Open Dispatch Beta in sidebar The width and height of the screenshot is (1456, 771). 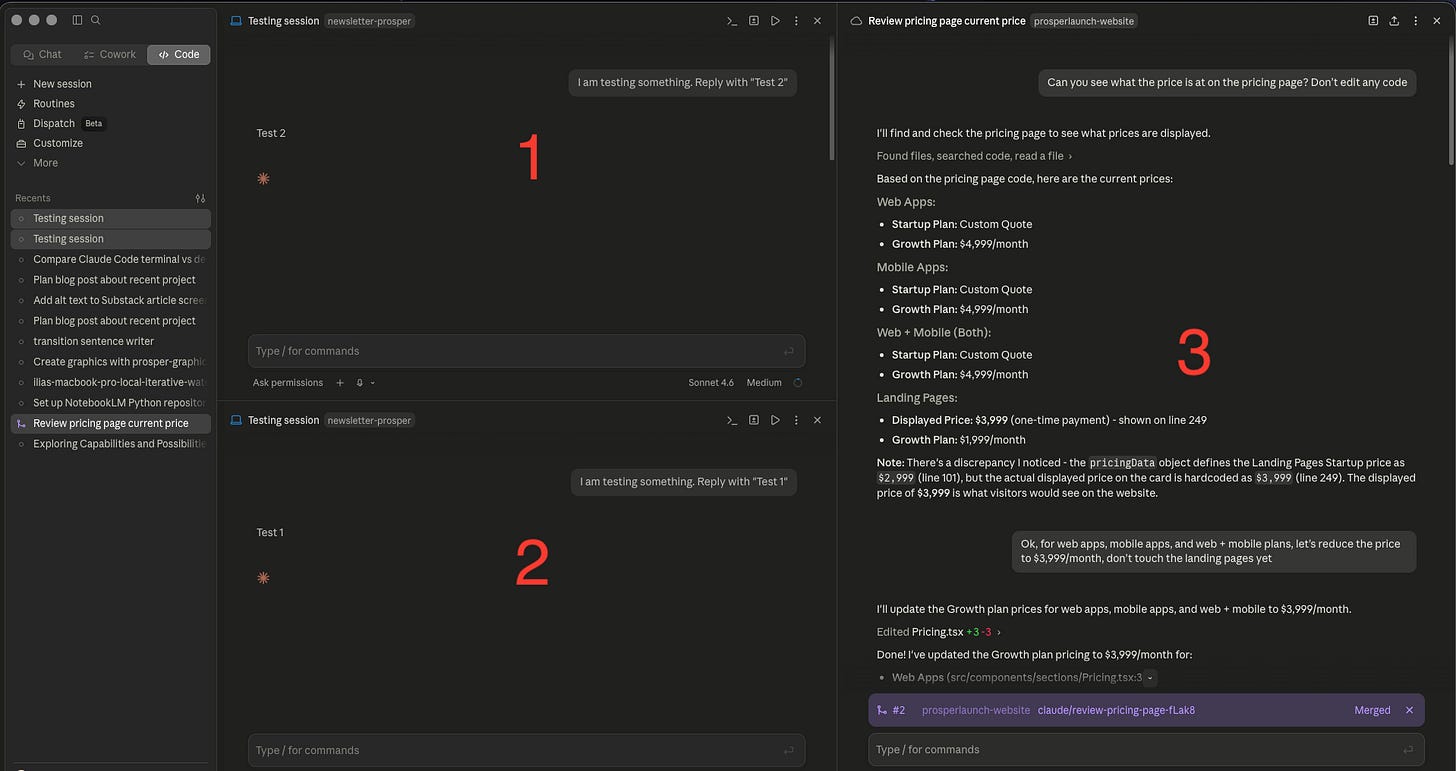(61, 124)
